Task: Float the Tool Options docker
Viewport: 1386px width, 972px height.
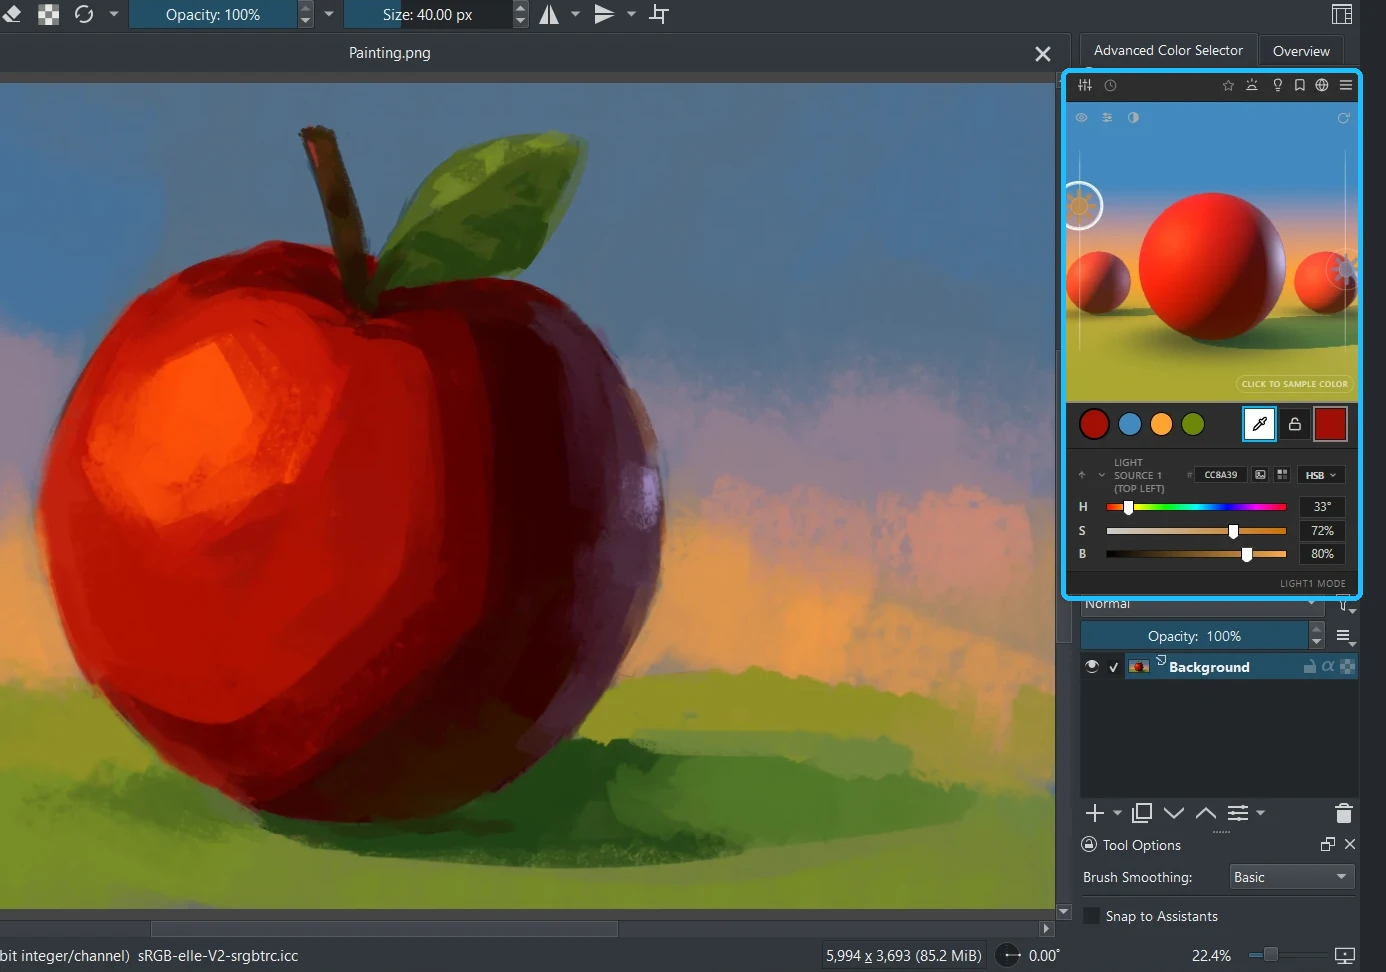Action: pos(1328,844)
